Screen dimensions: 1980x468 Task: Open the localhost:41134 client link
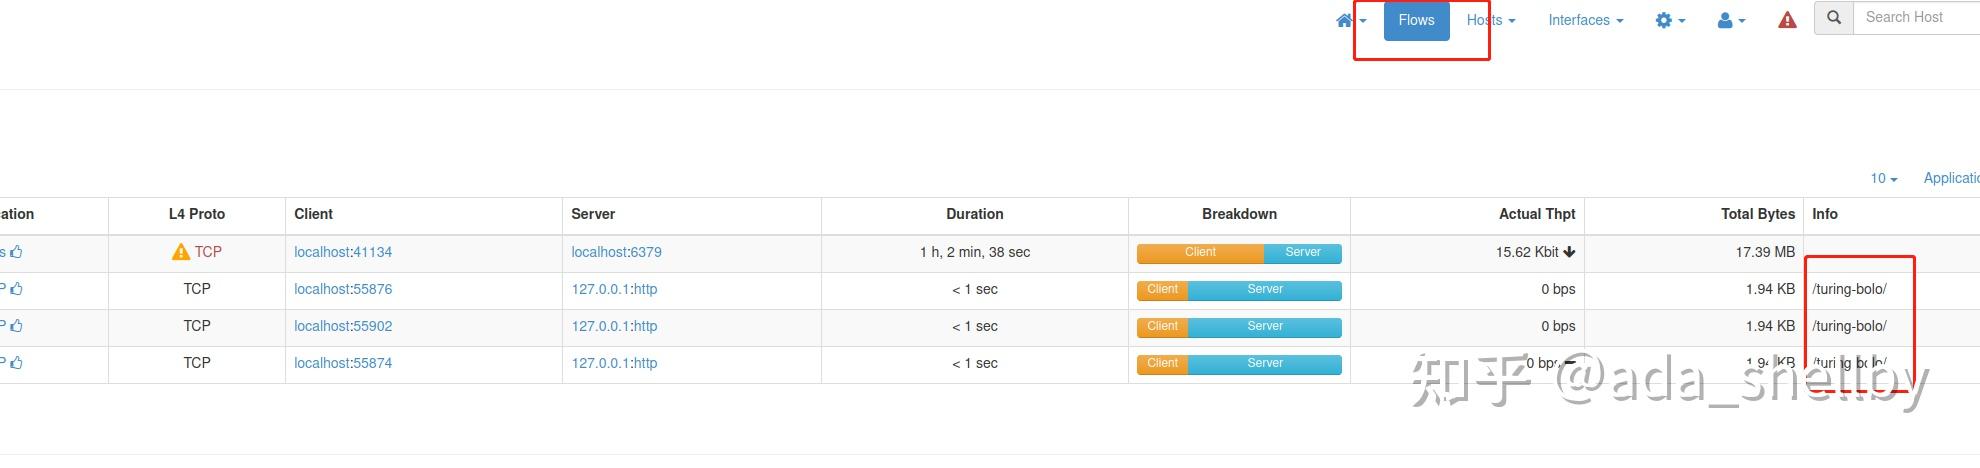[343, 252]
